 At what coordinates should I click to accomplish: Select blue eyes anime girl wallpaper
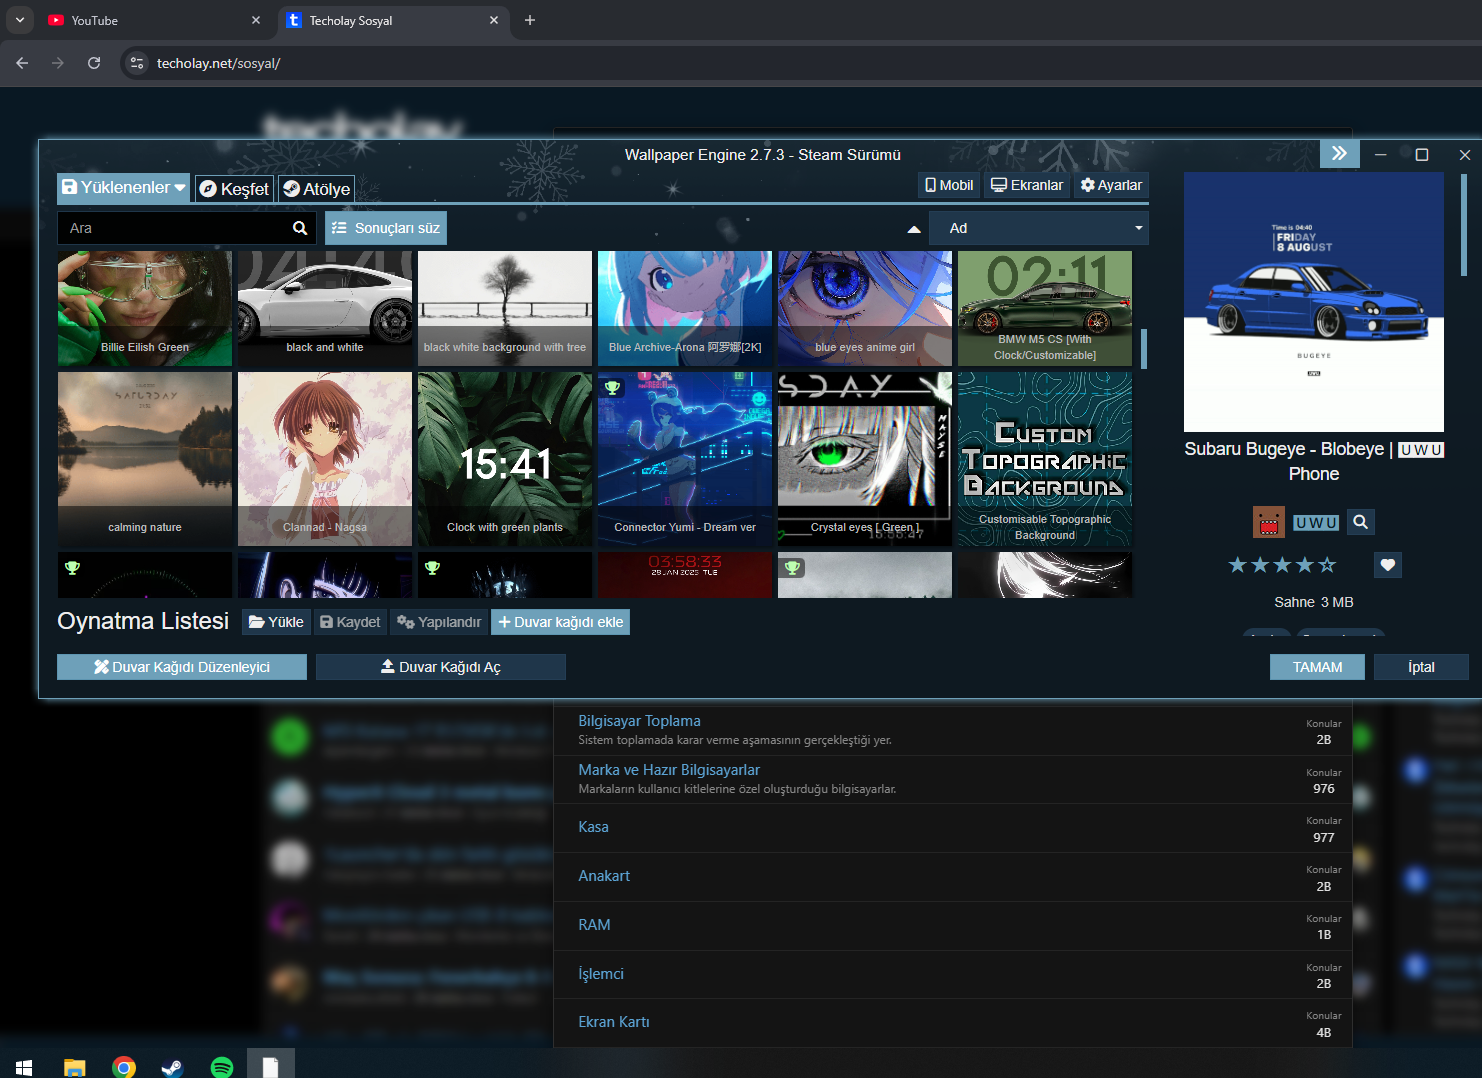point(865,308)
